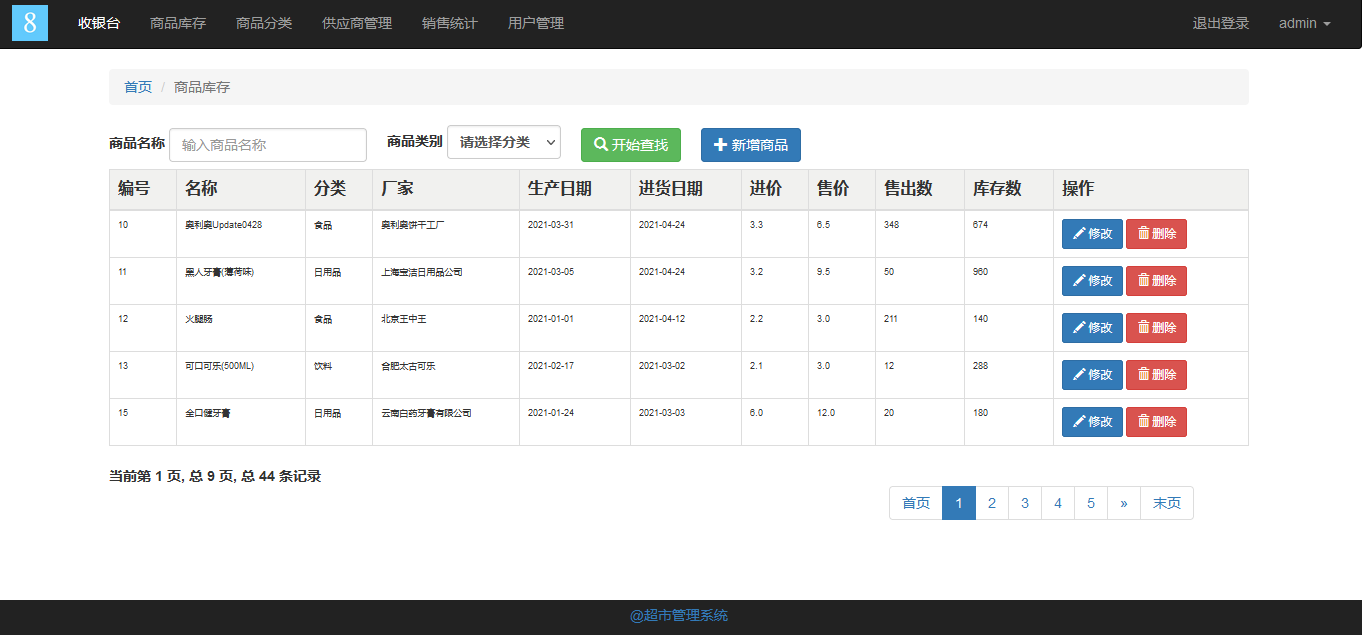Click 修改 for 黑人牙膏(薄荷味)
This screenshot has width=1362, height=635.
pos(1092,281)
